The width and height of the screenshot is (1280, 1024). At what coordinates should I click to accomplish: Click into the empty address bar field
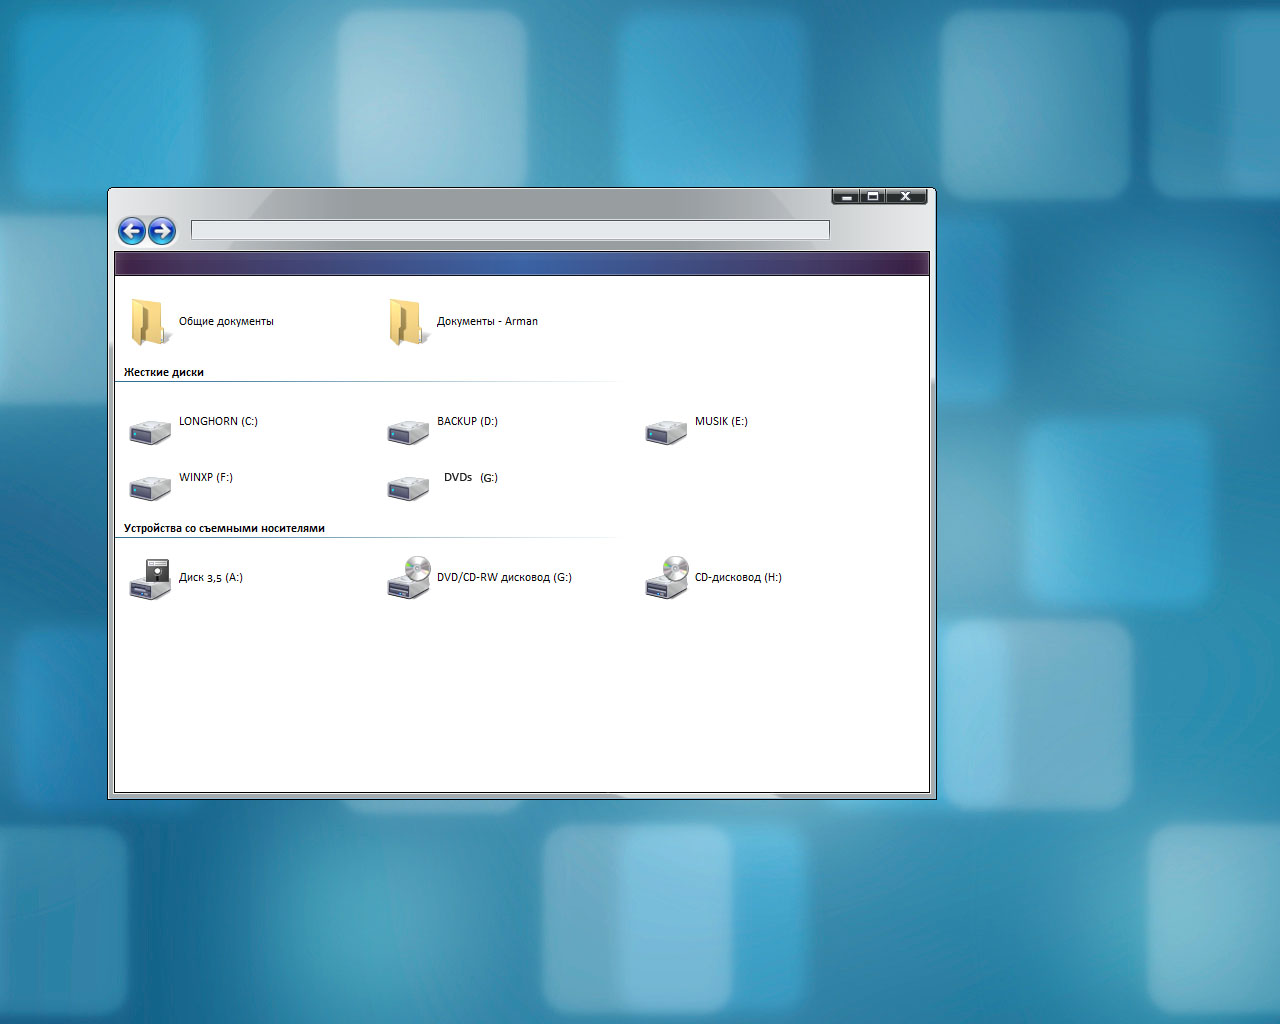[x=510, y=230]
